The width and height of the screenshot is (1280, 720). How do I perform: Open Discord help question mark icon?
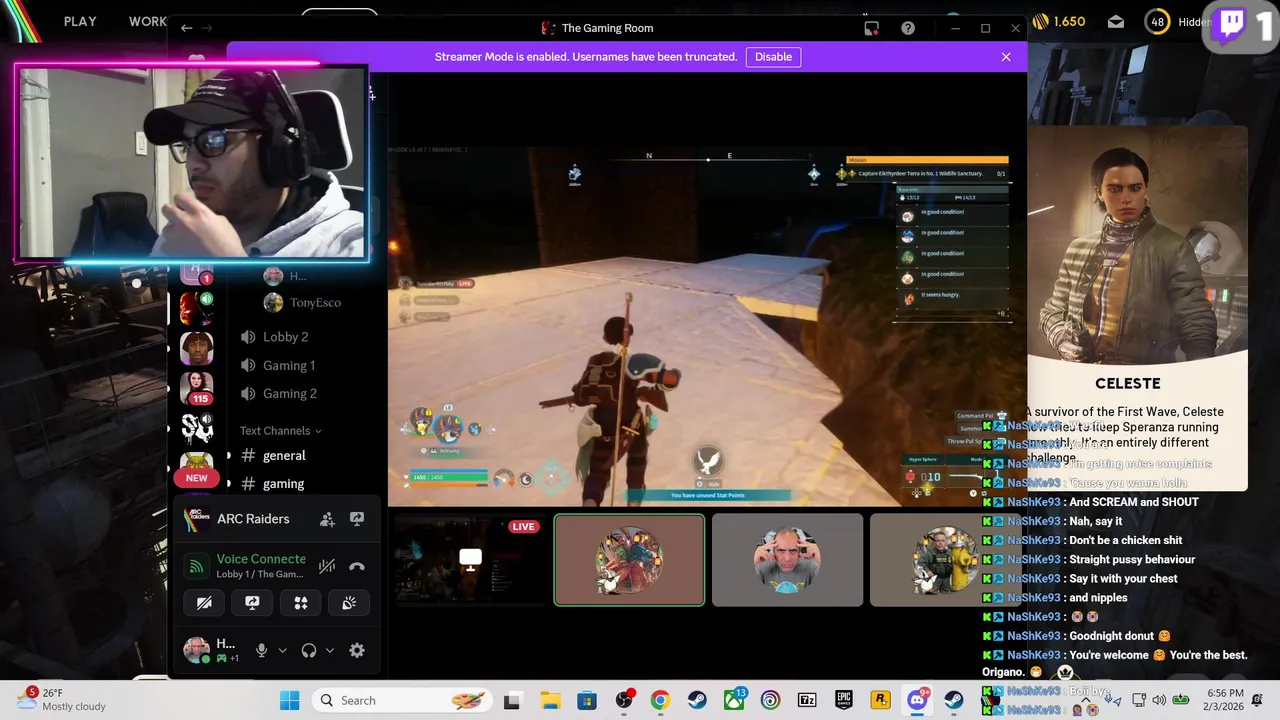tap(908, 28)
